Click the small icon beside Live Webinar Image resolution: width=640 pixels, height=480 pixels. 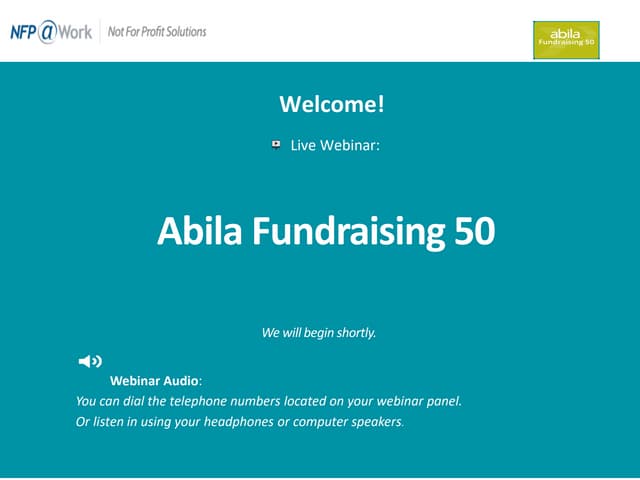tap(276, 145)
